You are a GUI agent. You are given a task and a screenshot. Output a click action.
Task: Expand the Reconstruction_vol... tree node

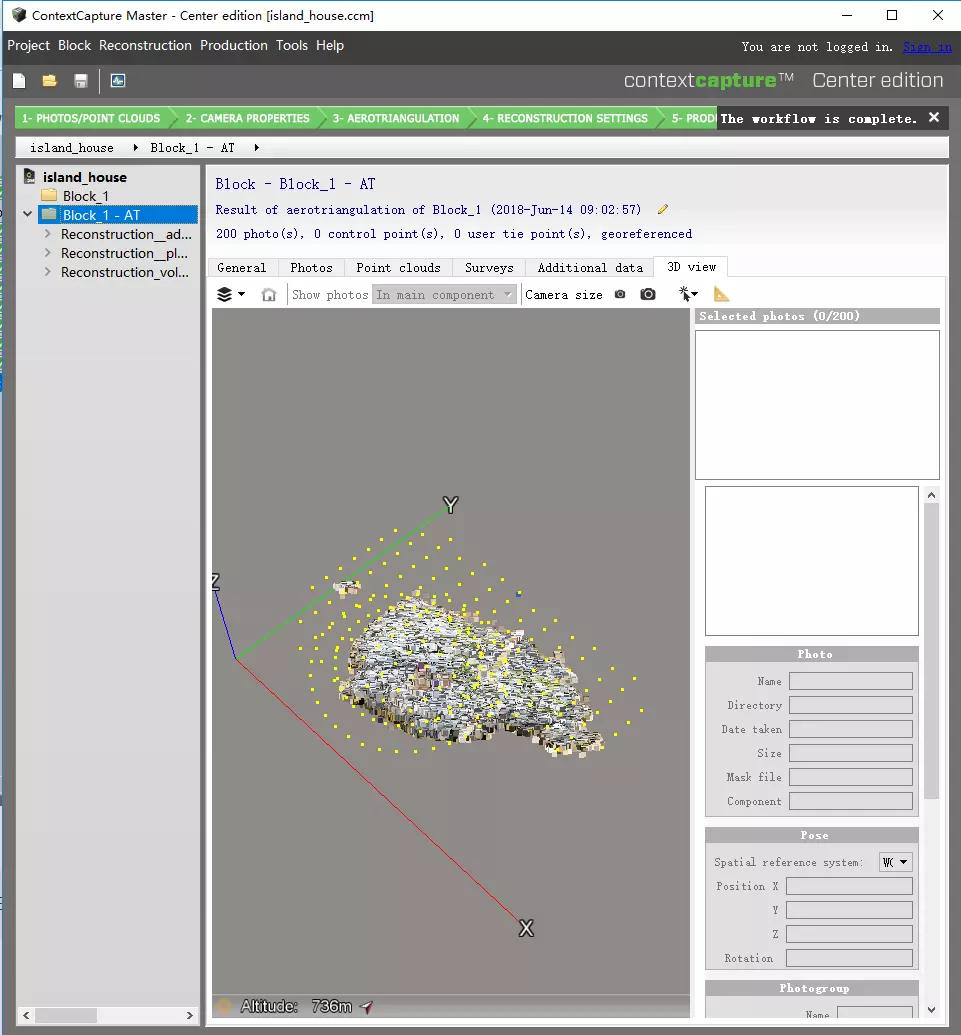[48, 272]
